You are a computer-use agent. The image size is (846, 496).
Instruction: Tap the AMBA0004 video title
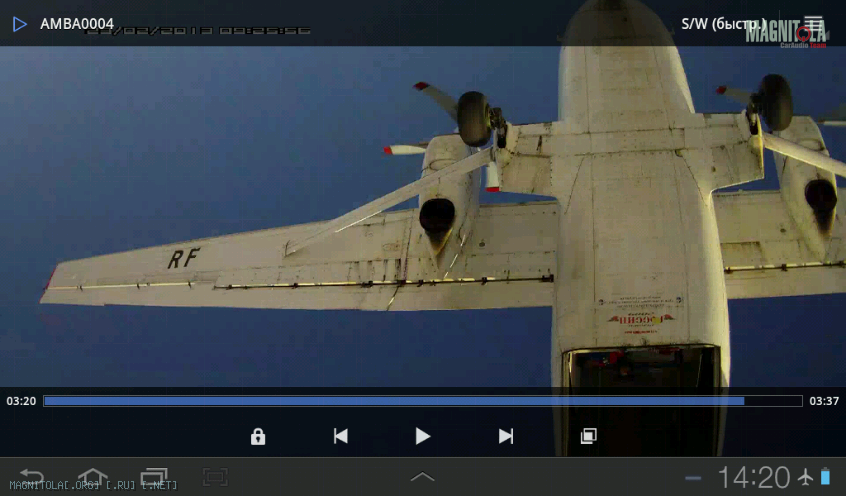pyautogui.click(x=77, y=24)
